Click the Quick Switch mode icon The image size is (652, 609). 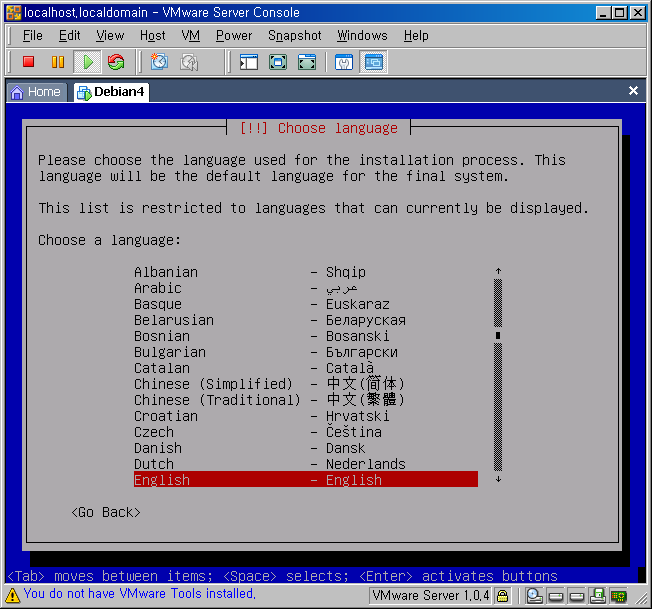coord(307,62)
